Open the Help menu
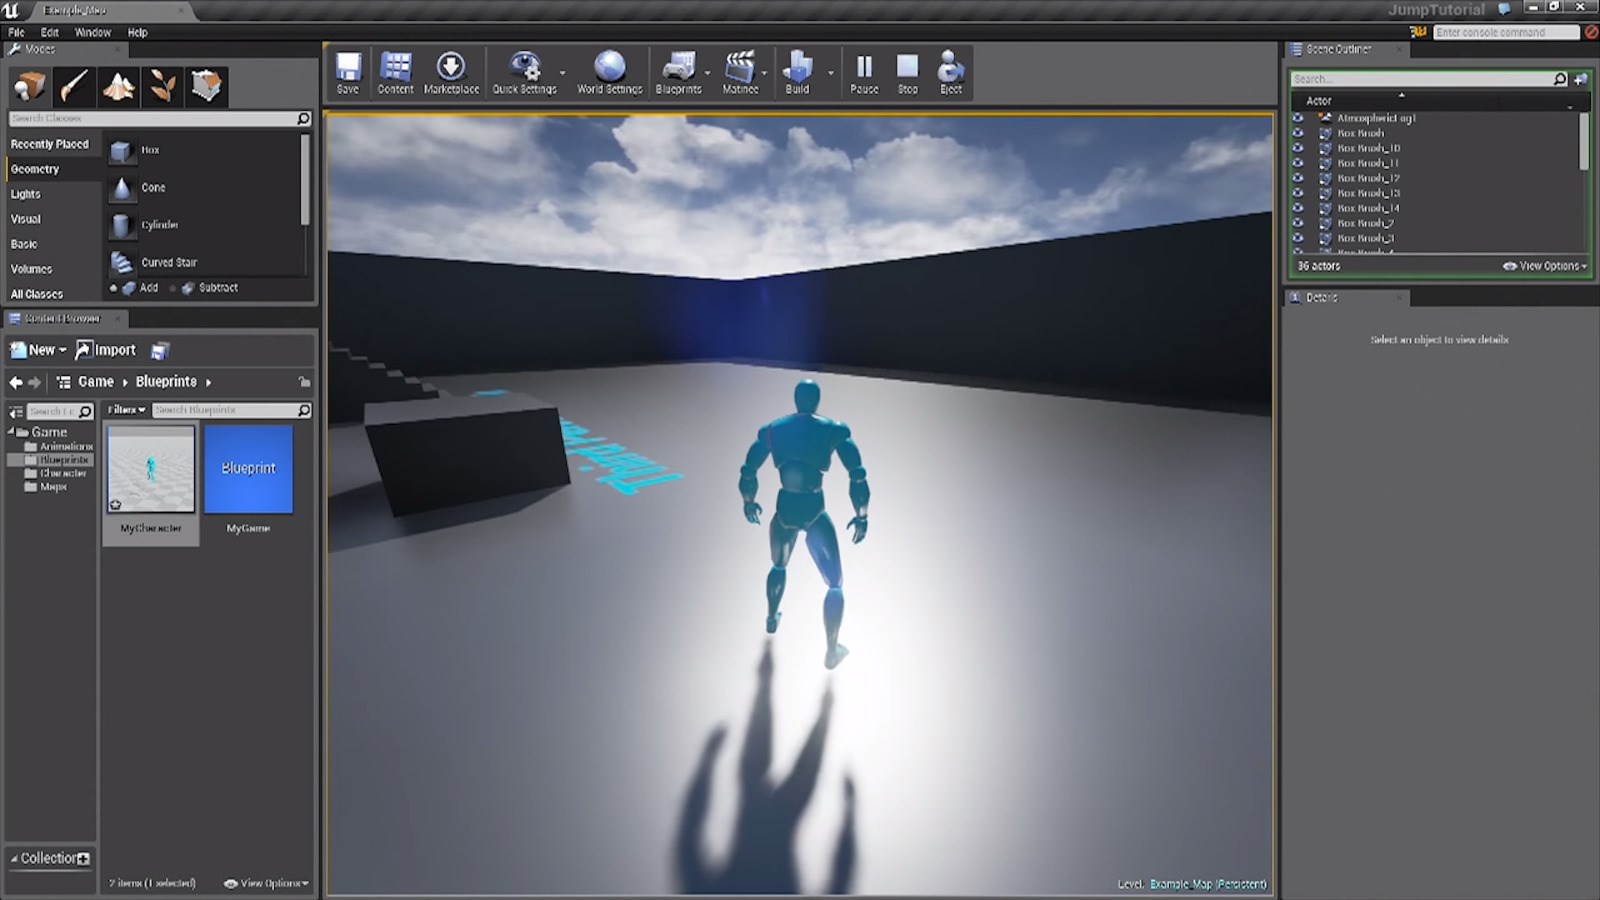The image size is (1600, 900). 138,32
